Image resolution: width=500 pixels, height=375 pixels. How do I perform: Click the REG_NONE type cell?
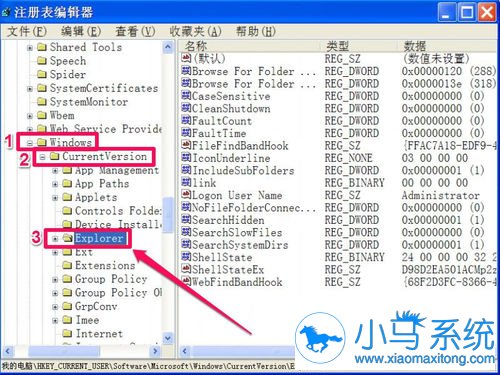click(348, 158)
